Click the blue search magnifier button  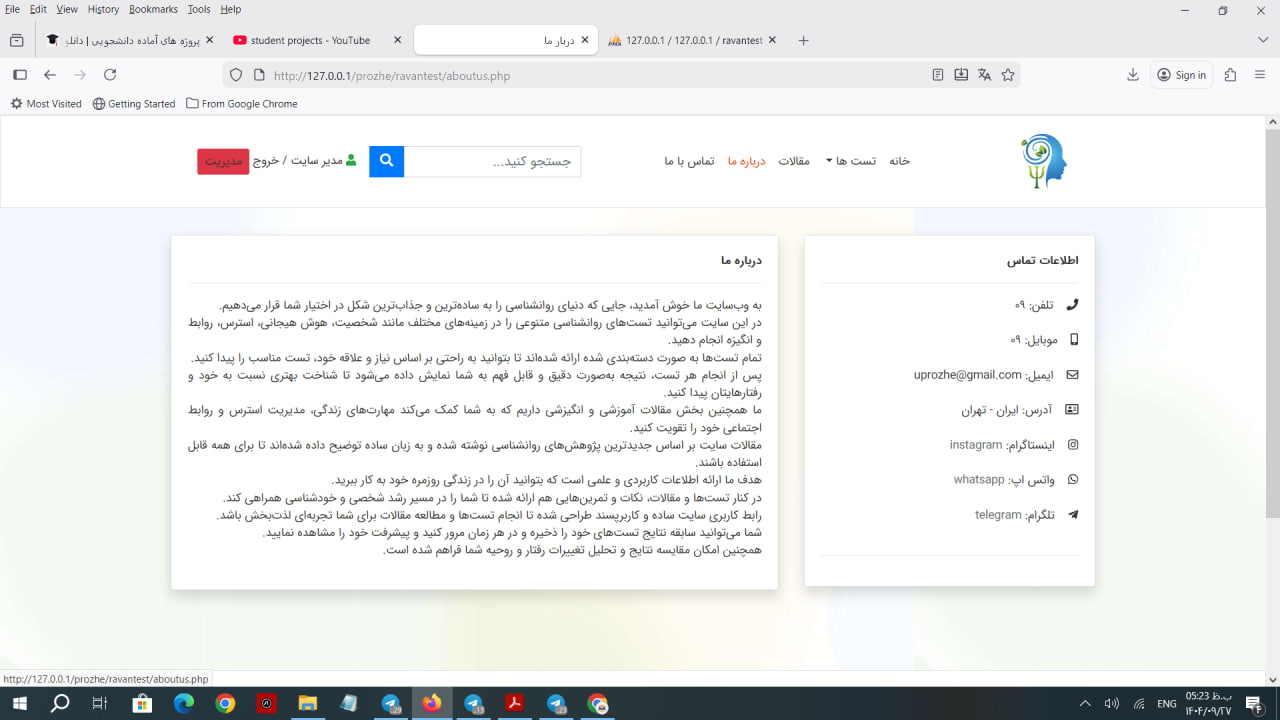[x=386, y=161]
